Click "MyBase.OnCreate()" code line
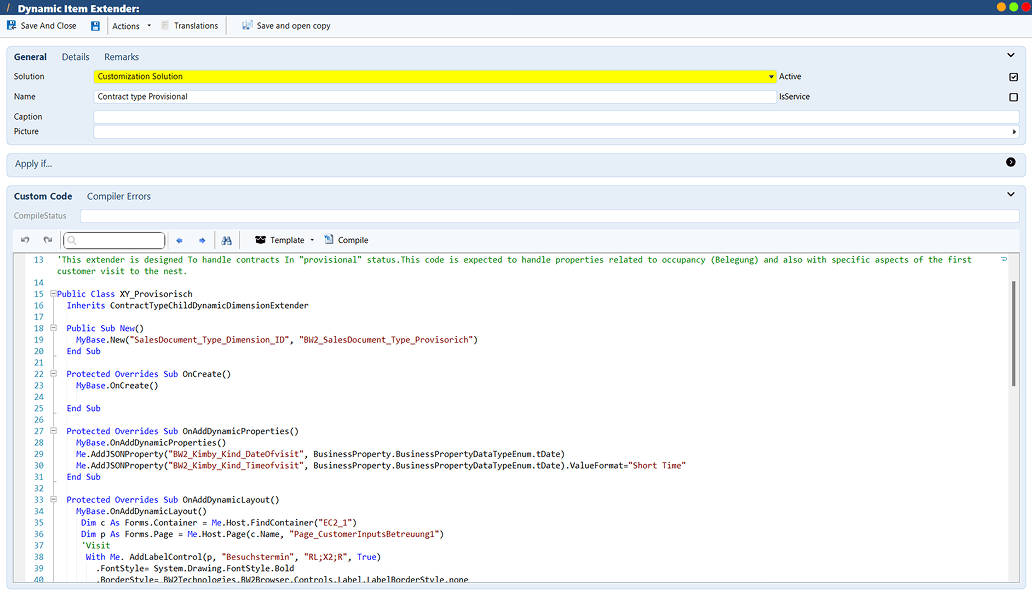The image size is (1032, 596). (x=117, y=385)
